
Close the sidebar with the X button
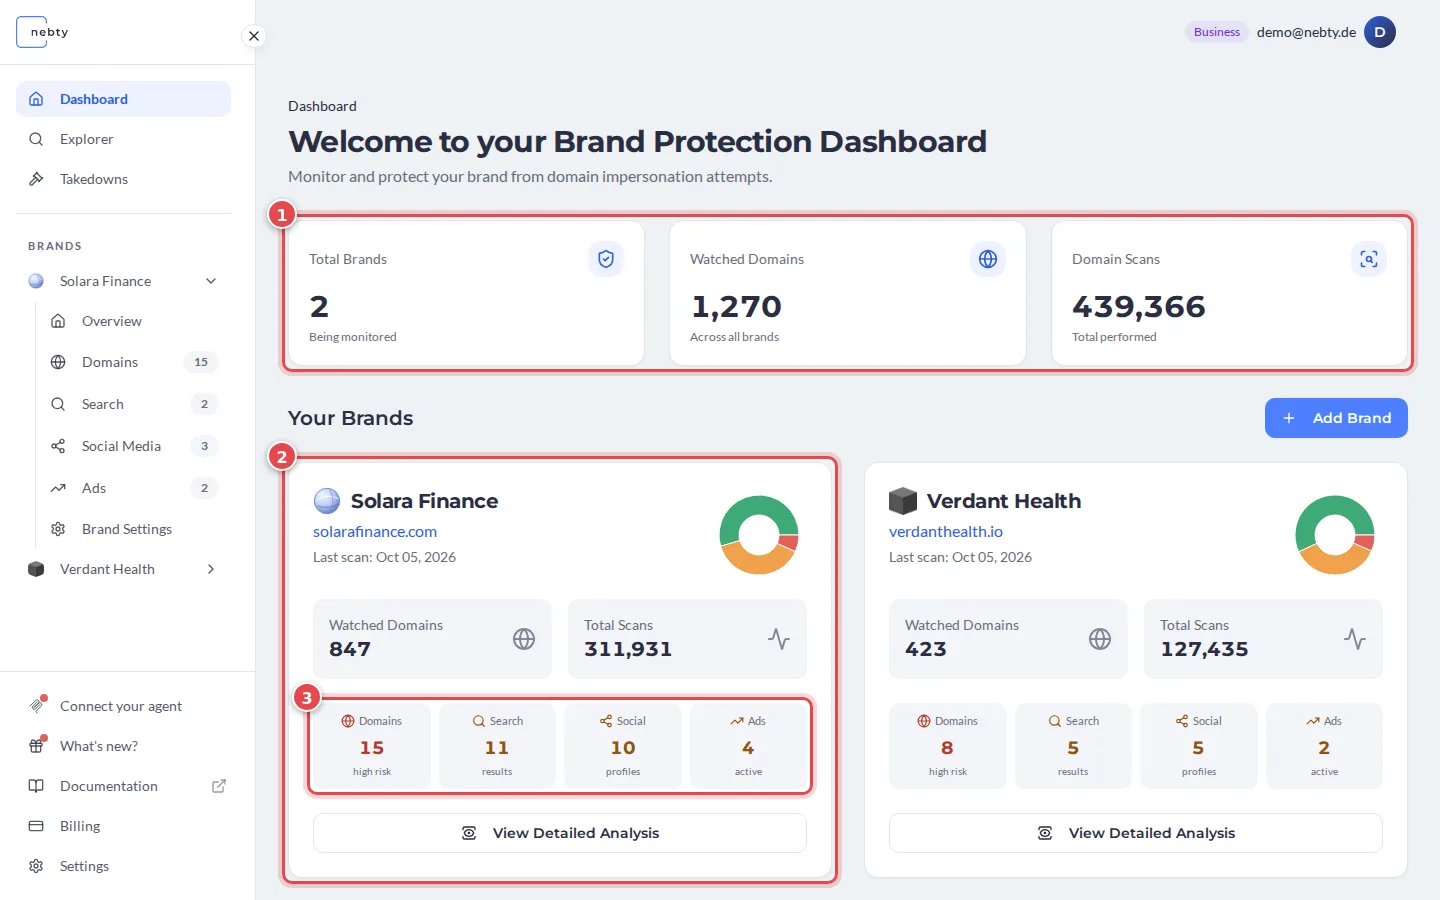[254, 36]
